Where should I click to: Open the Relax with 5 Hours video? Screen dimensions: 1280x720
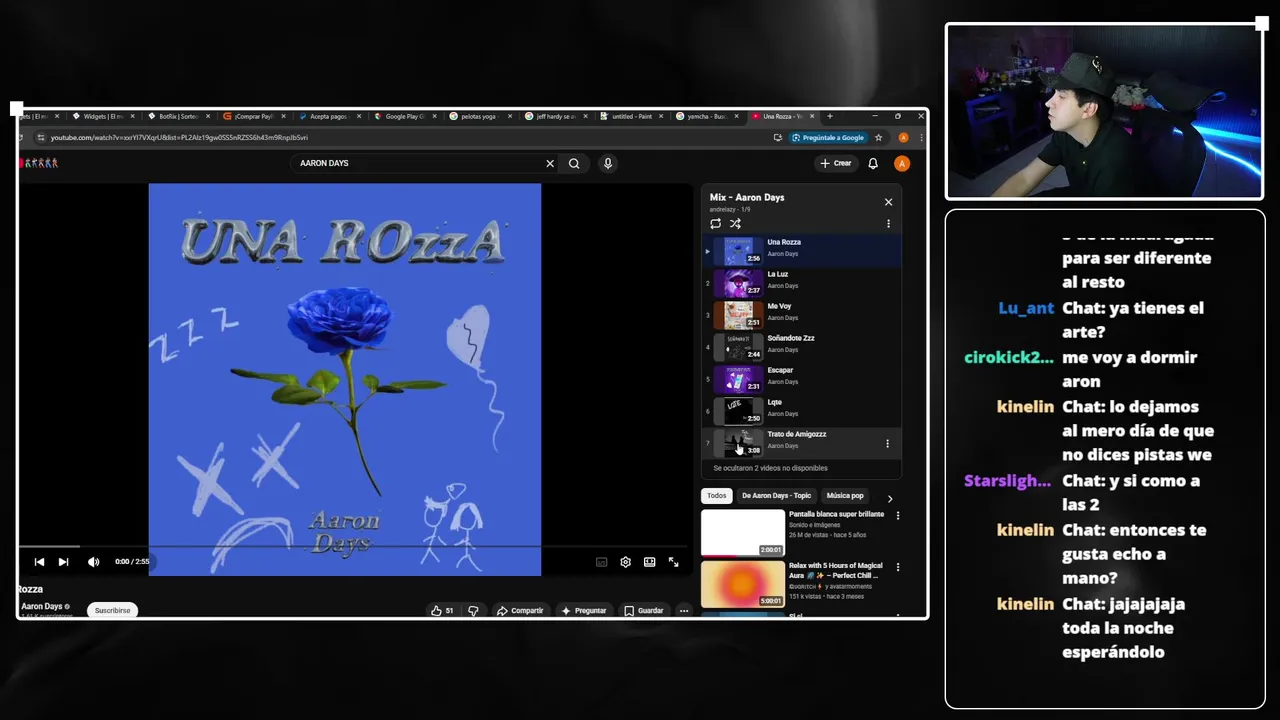[743, 584]
